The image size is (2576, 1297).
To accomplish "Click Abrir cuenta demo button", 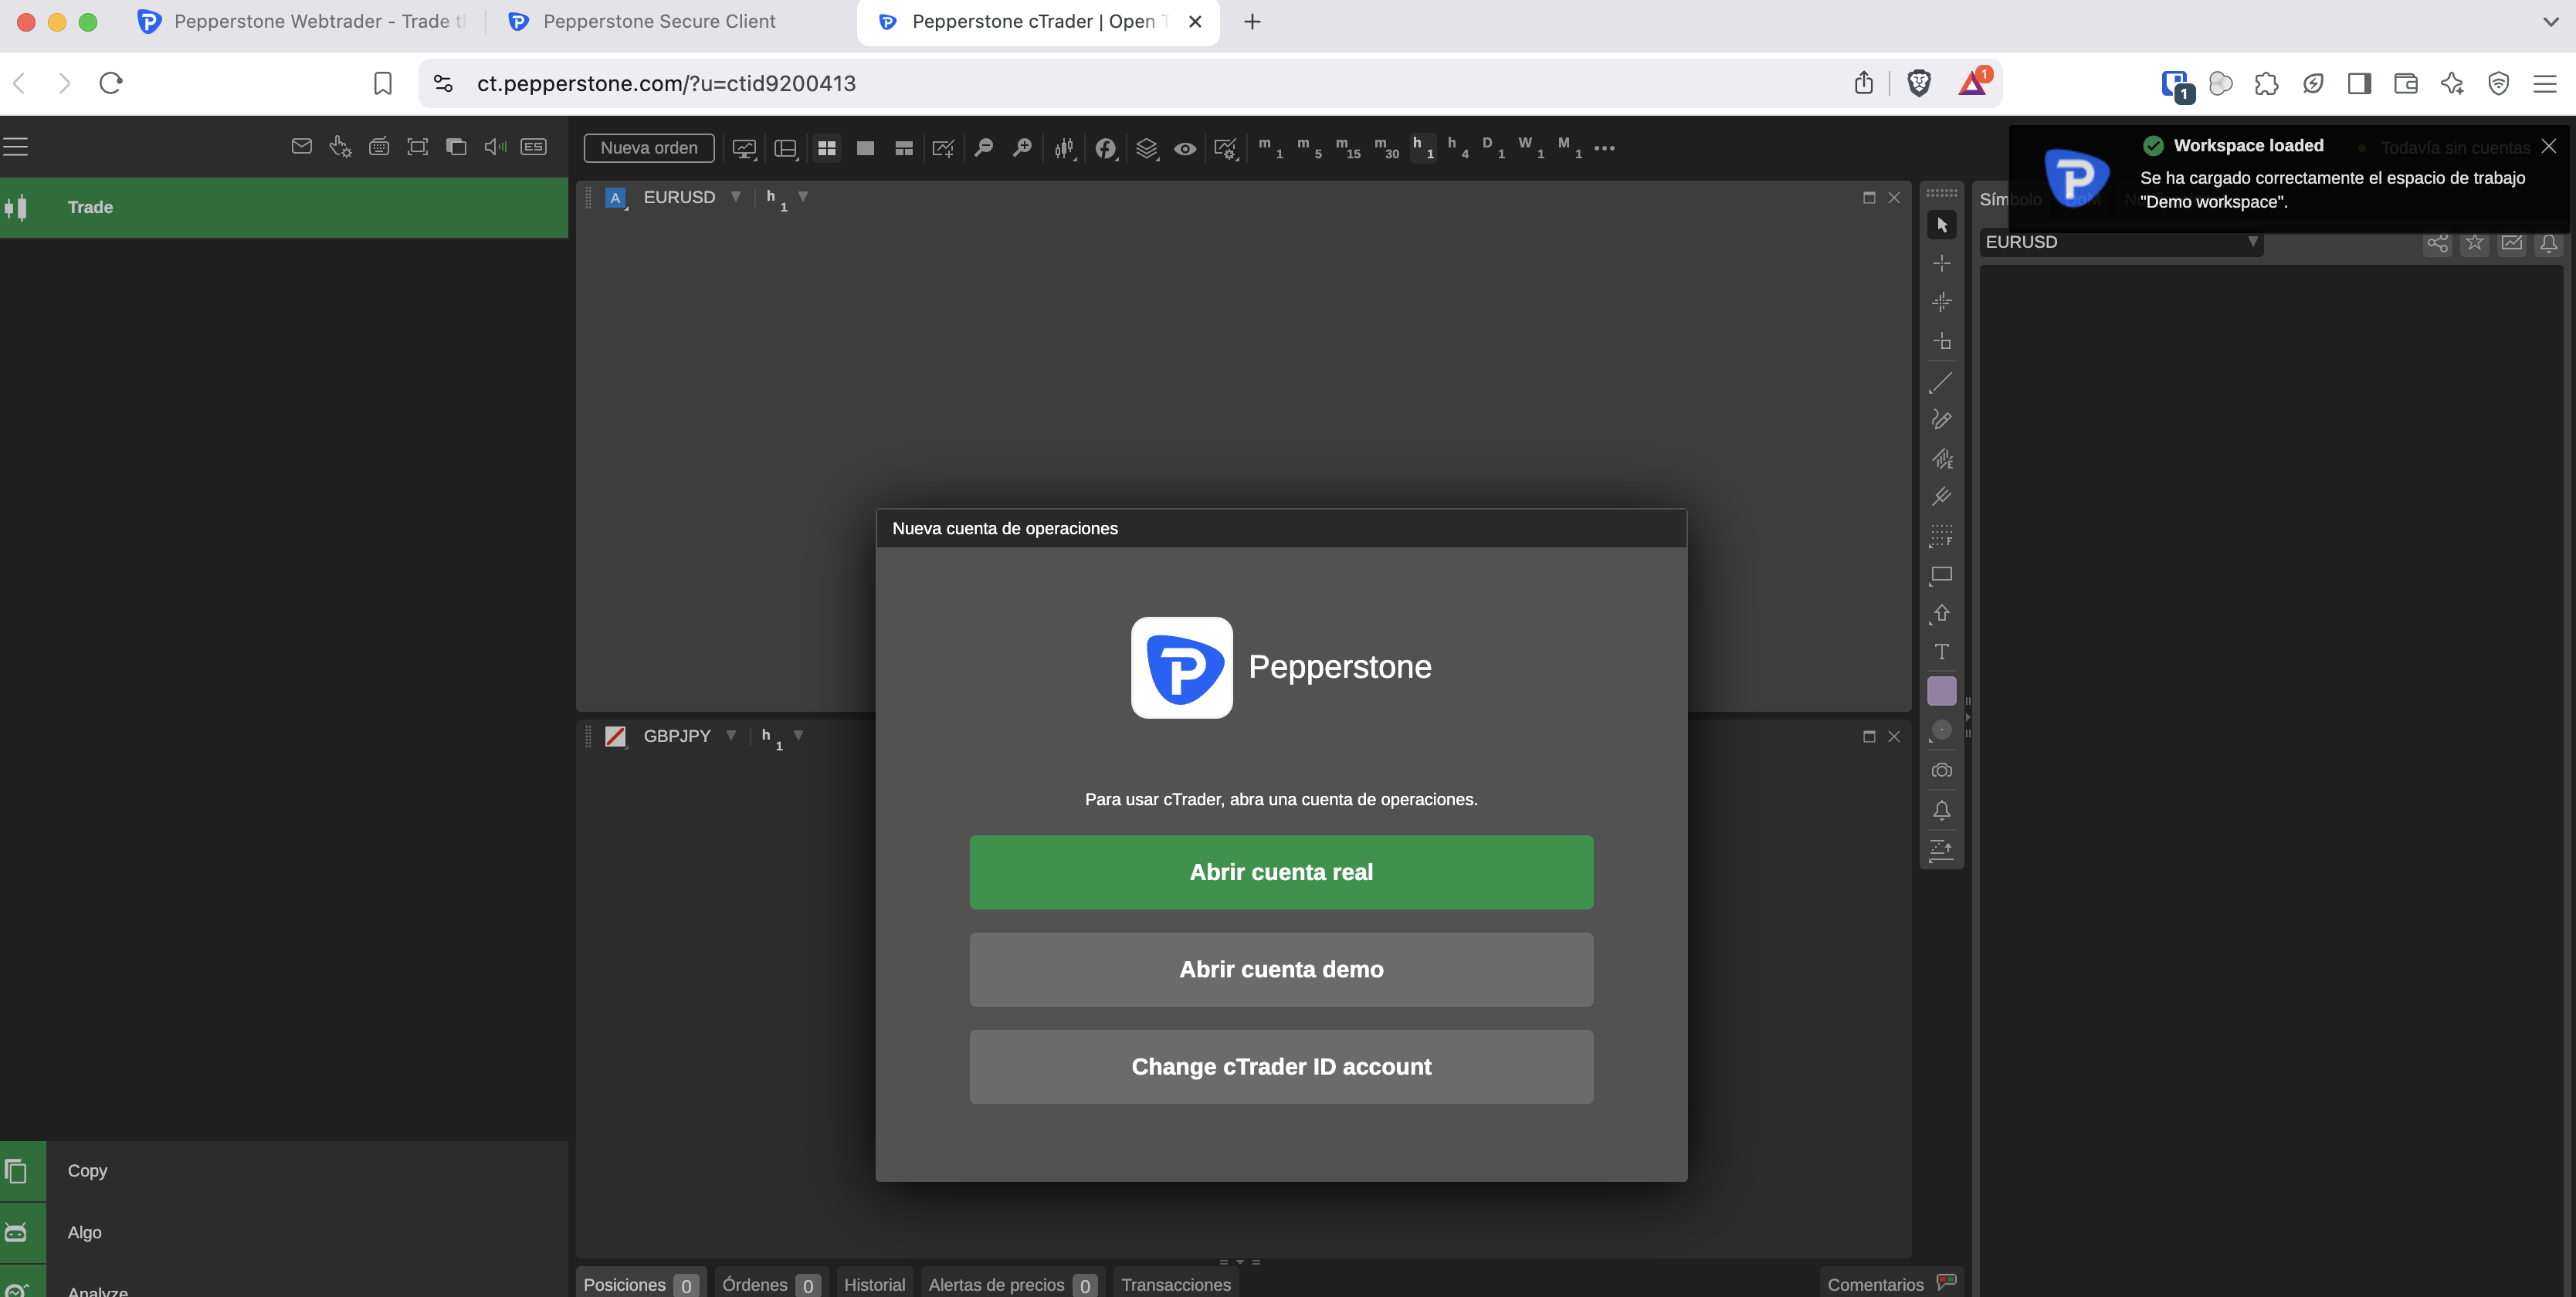I will coord(1281,969).
